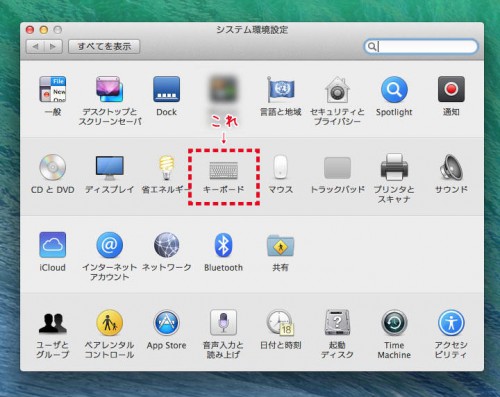Focus the search field in the toolbar
Viewport: 500px width, 397px height.
[421, 46]
